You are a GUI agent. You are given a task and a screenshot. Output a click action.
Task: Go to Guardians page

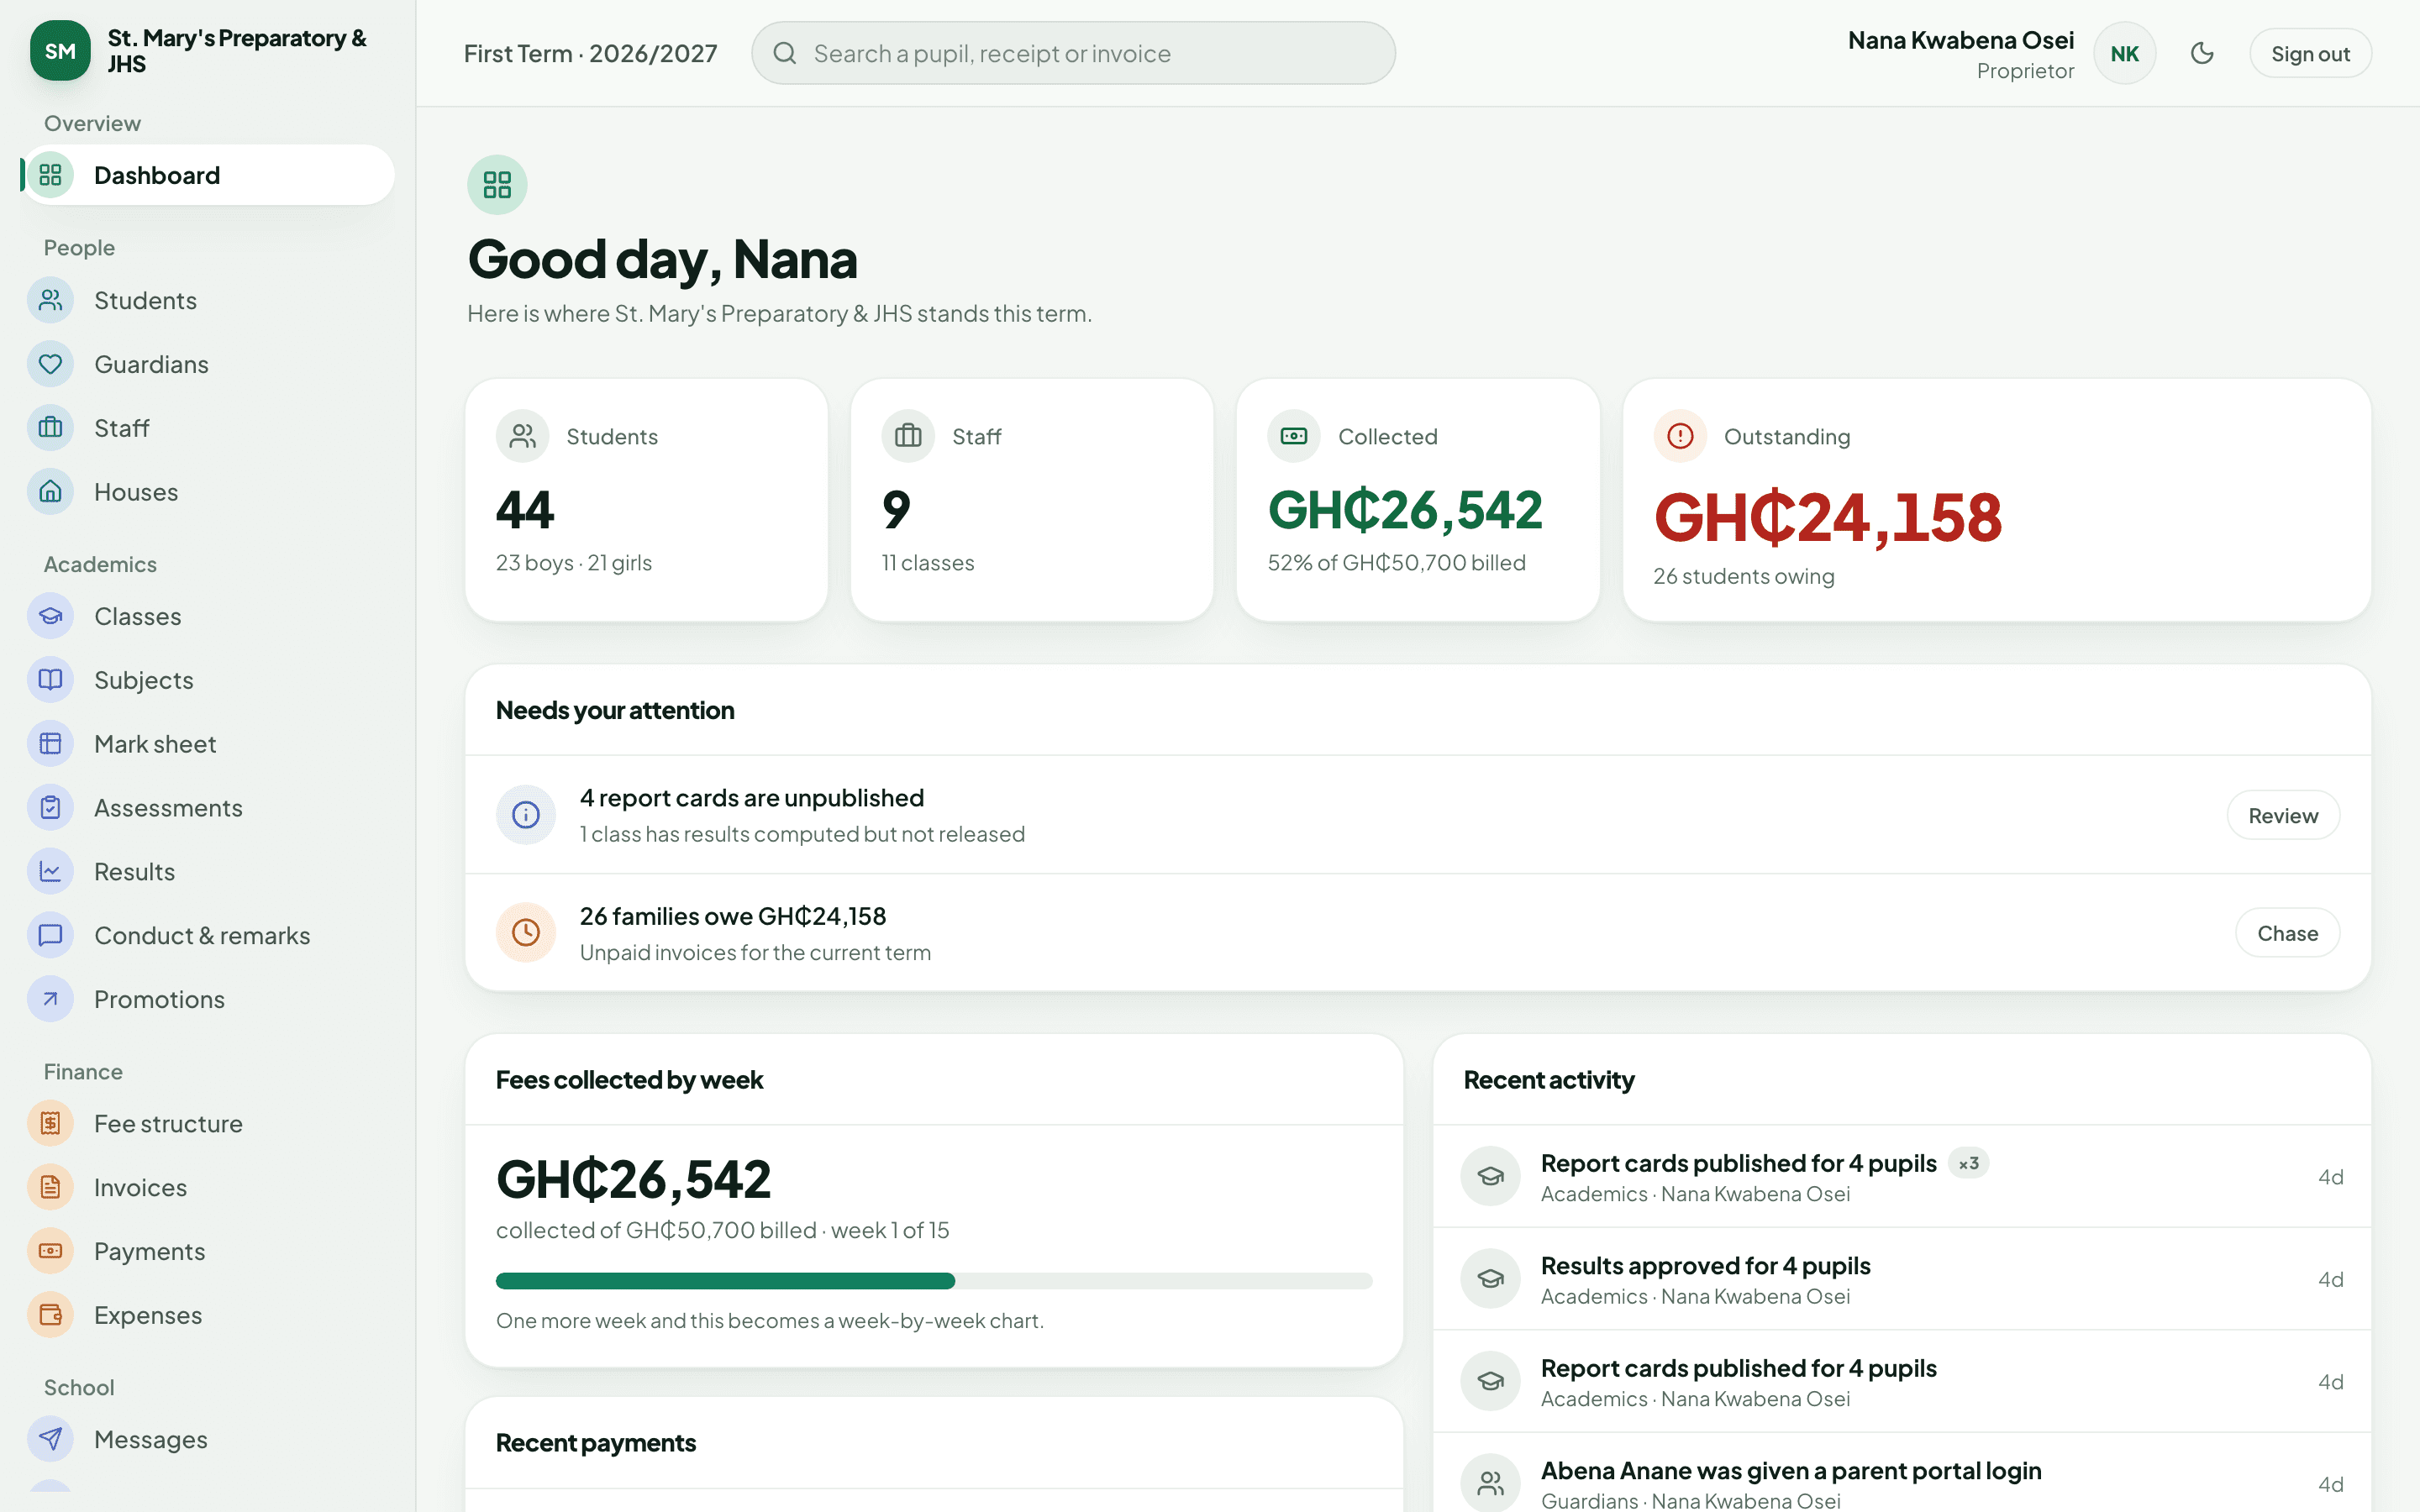click(x=208, y=364)
